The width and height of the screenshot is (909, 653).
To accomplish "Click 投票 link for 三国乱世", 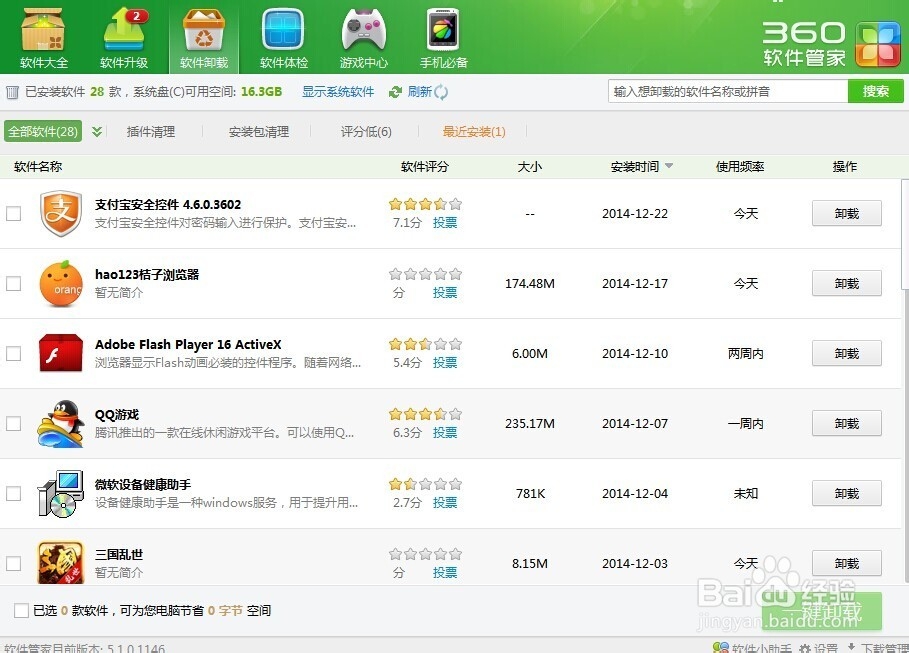I will (445, 572).
